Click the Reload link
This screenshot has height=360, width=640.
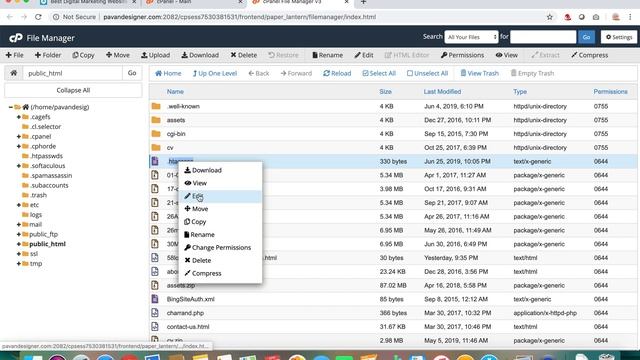[337, 73]
